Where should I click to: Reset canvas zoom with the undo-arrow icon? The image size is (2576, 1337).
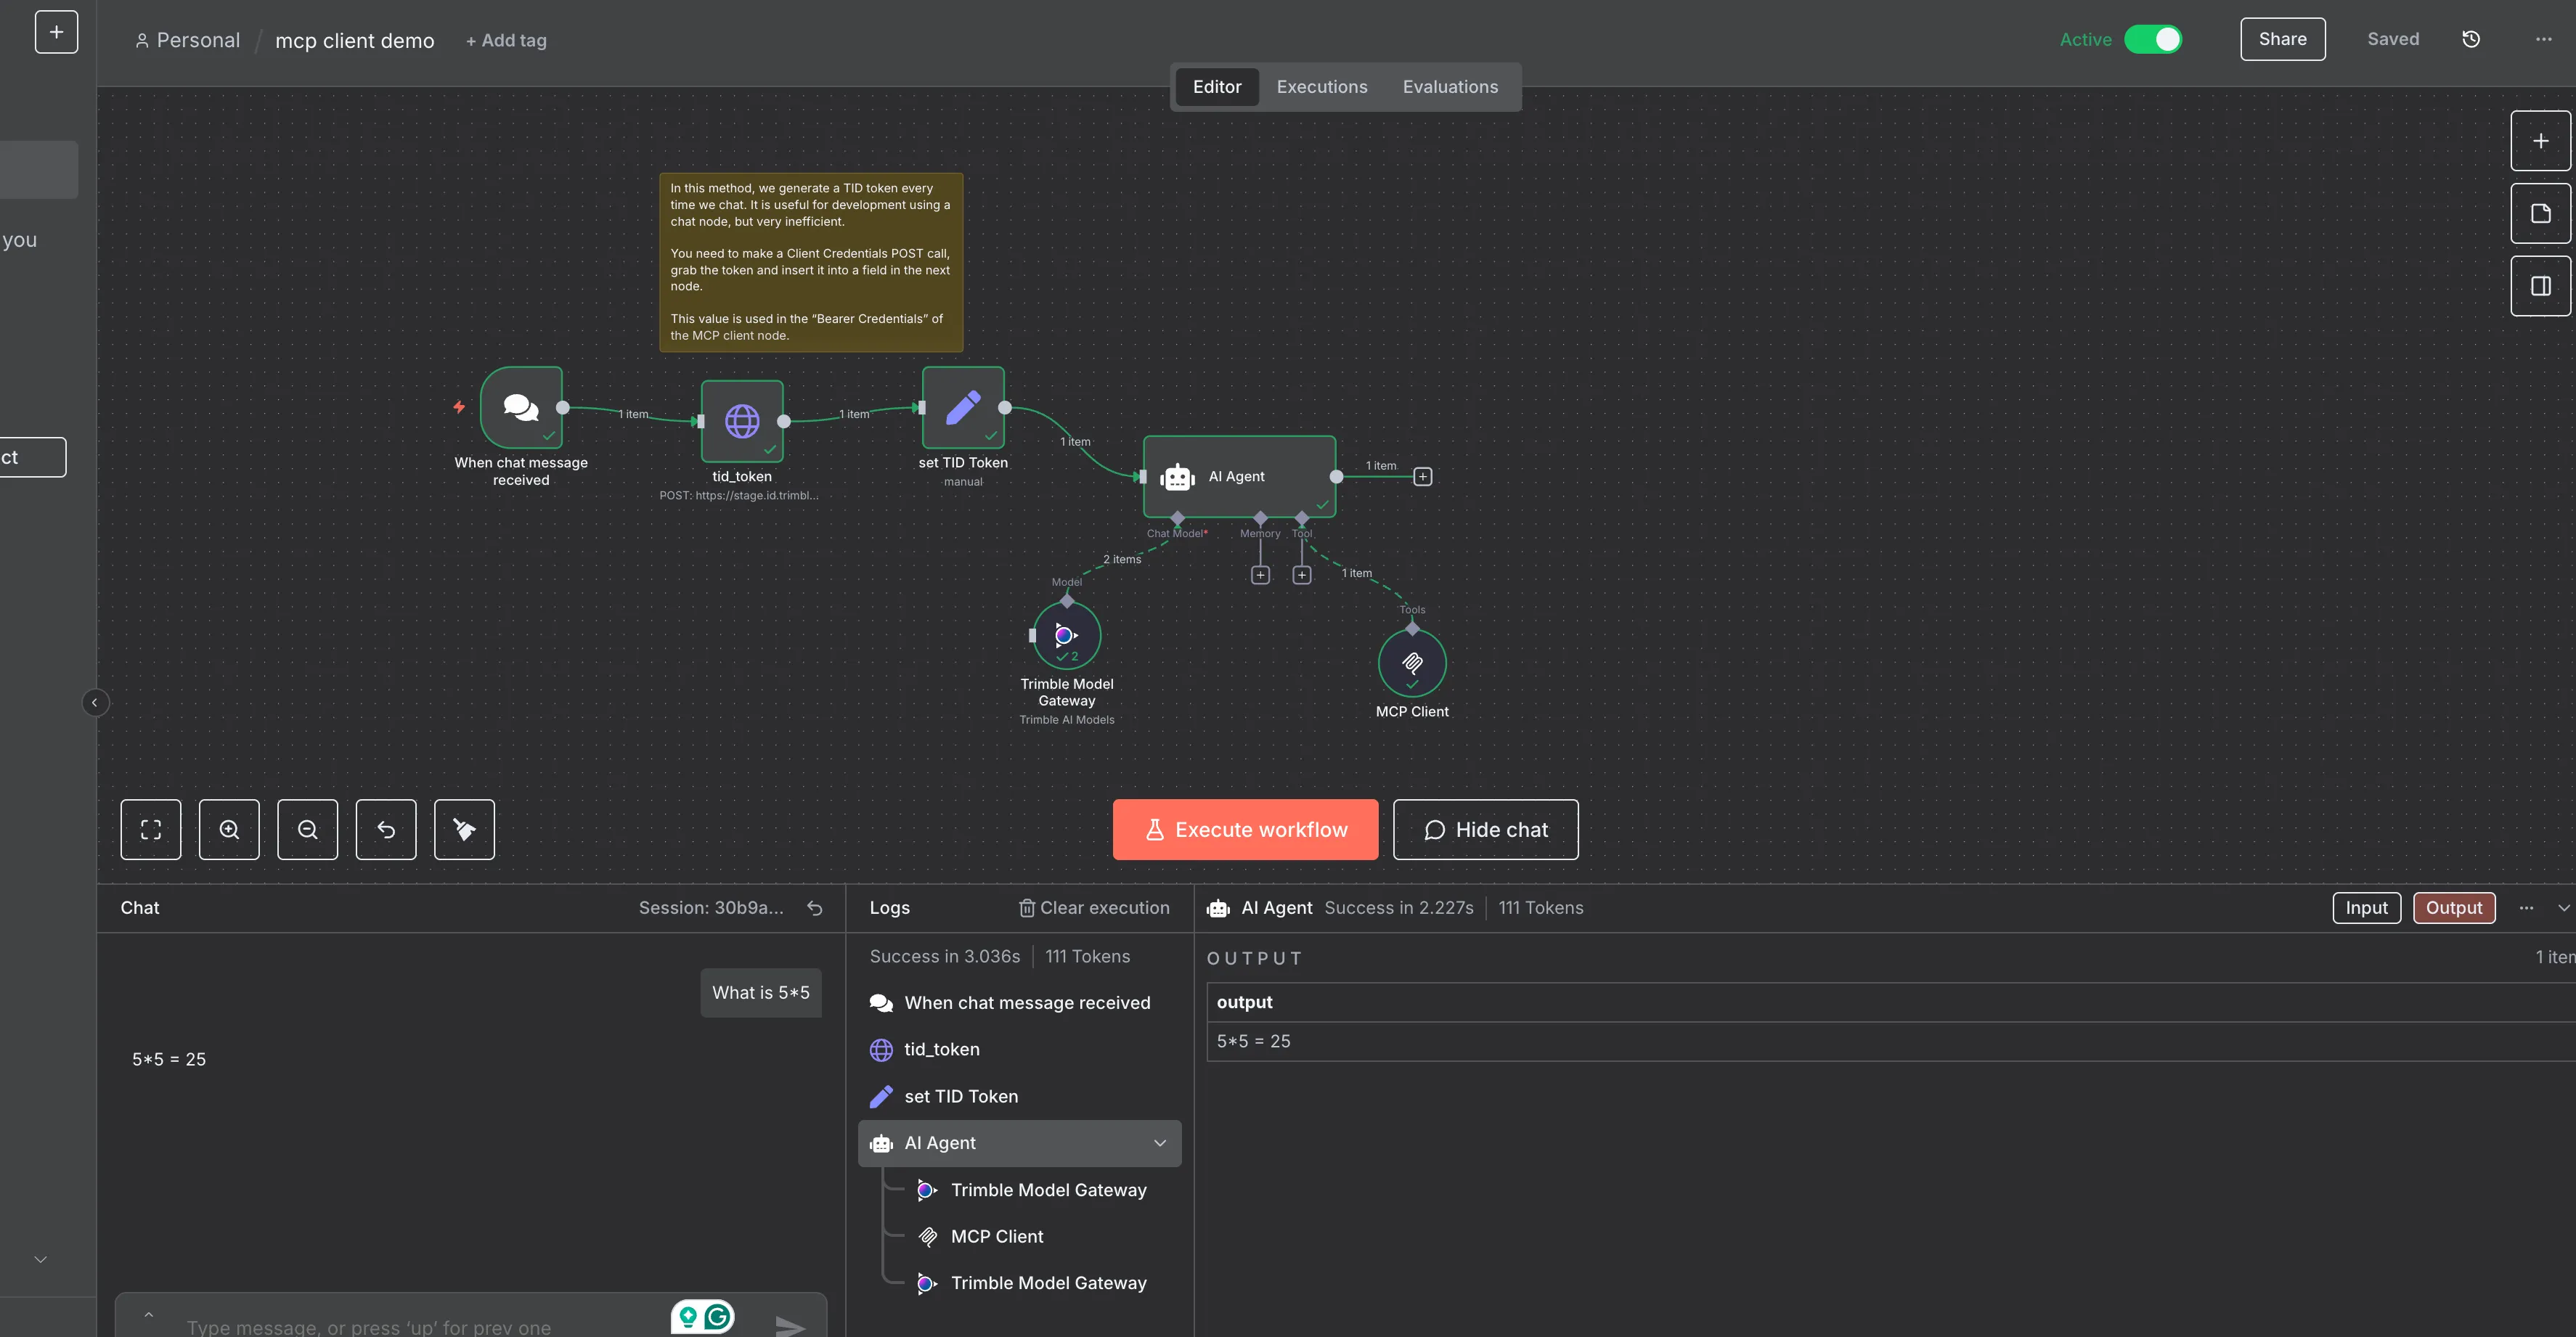pyautogui.click(x=386, y=829)
